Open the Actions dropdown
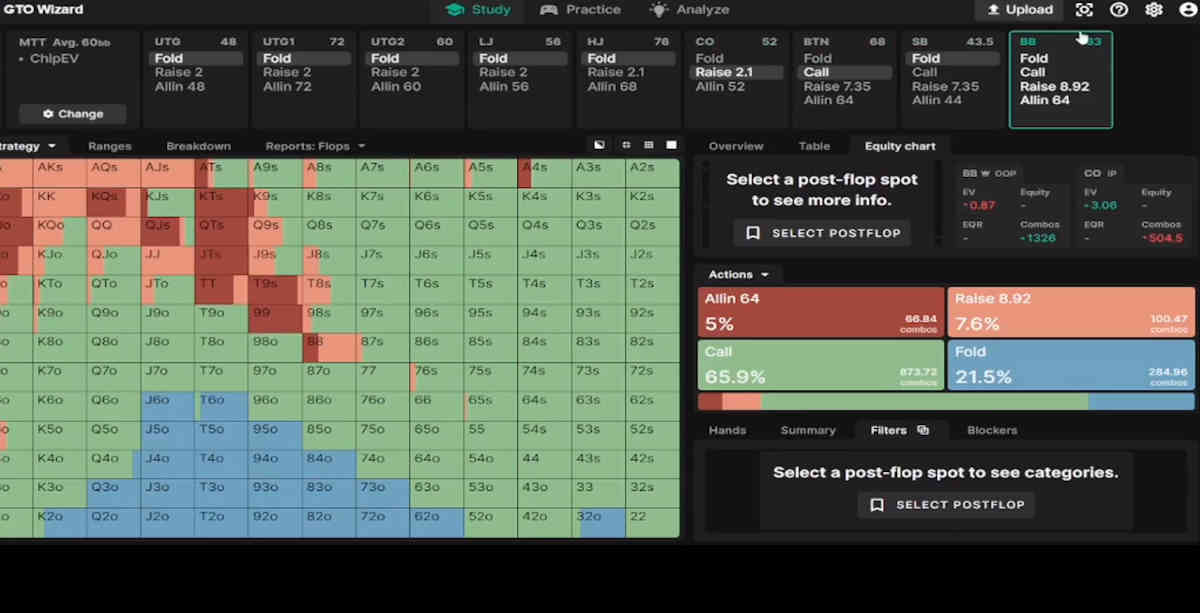Screen dimensions: 1200x613 (x=739, y=274)
